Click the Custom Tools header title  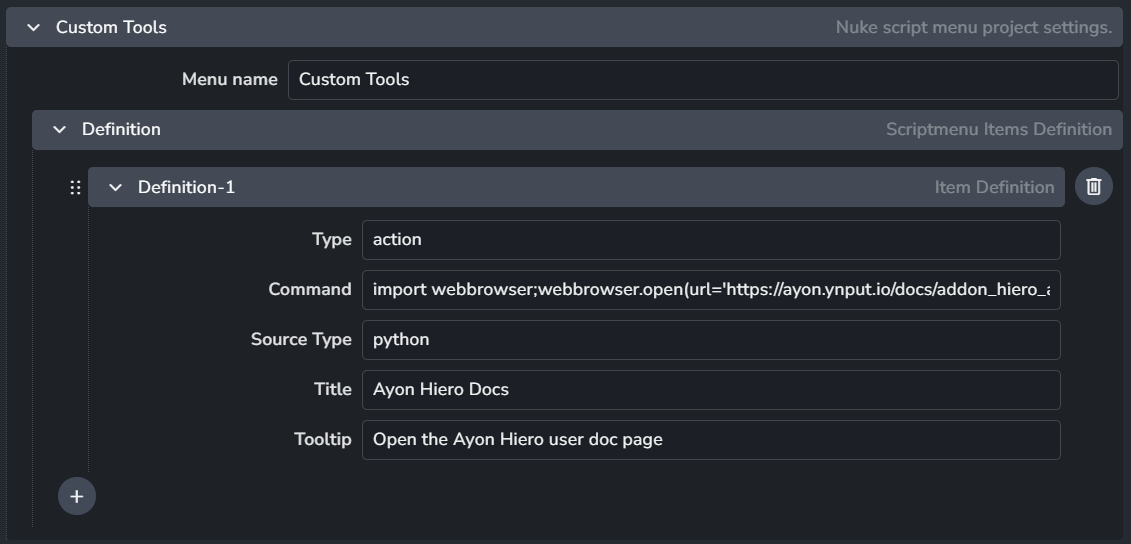pyautogui.click(x=111, y=27)
